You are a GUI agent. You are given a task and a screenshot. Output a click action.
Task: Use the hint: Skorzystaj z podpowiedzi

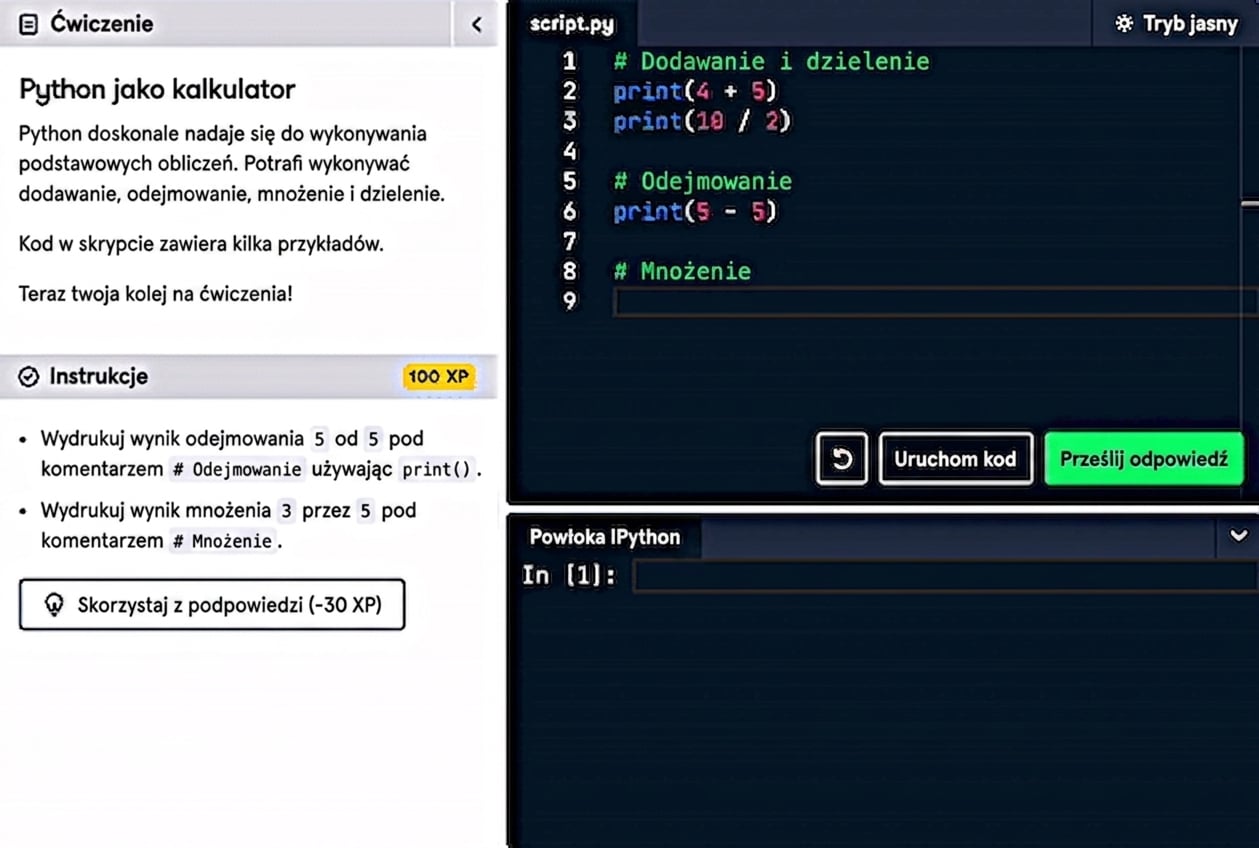pyautogui.click(x=212, y=604)
